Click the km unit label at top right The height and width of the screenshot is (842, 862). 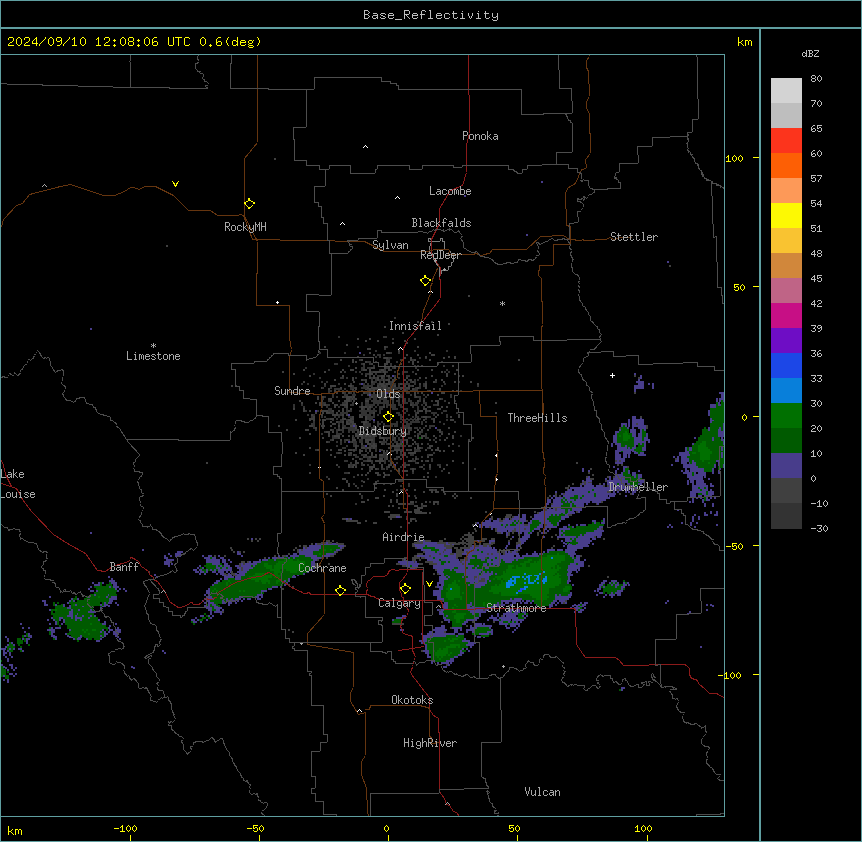tap(744, 42)
